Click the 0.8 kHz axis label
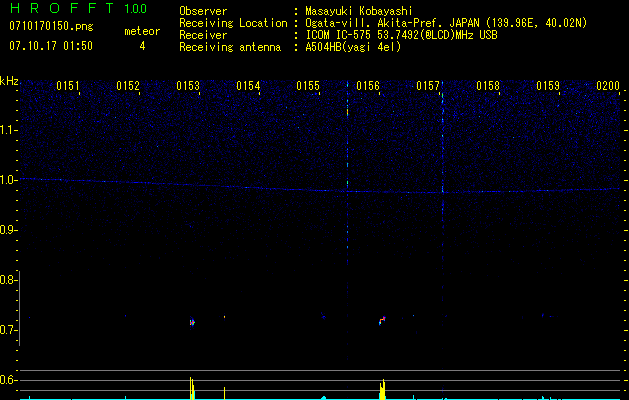 [x=8, y=280]
